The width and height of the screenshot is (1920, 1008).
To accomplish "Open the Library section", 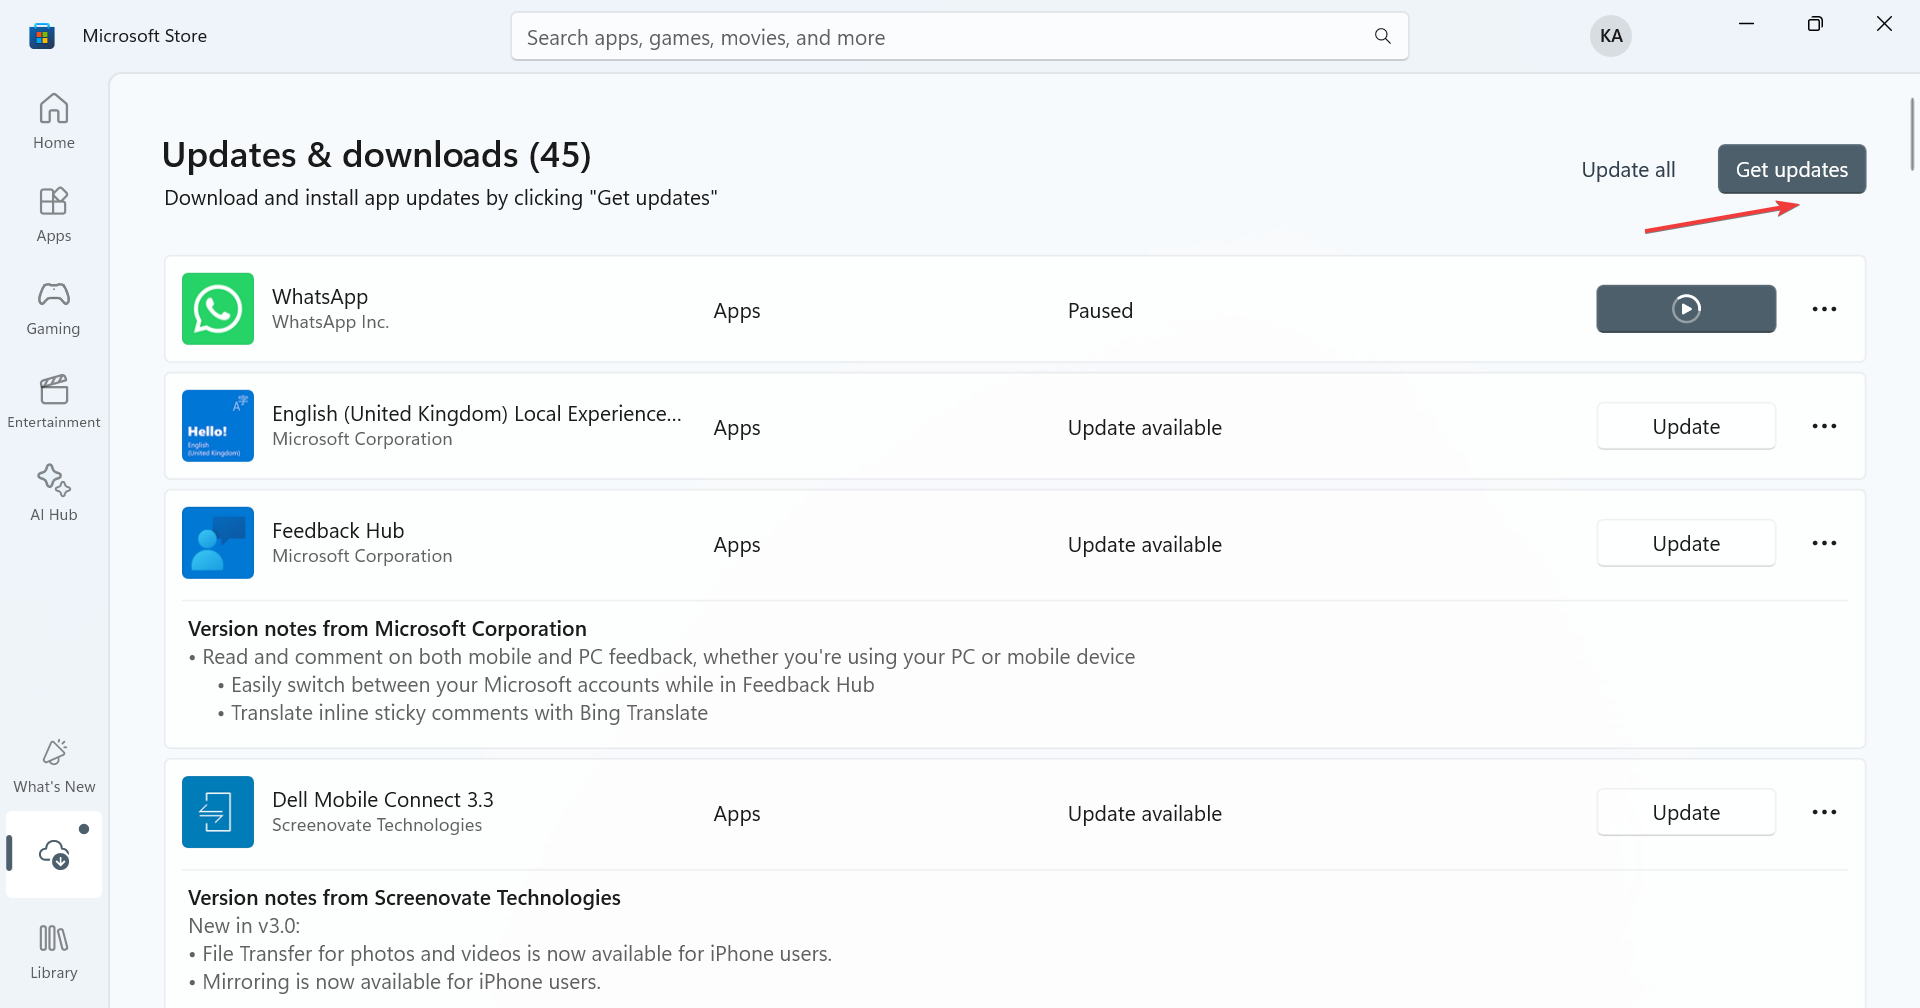I will [x=54, y=951].
